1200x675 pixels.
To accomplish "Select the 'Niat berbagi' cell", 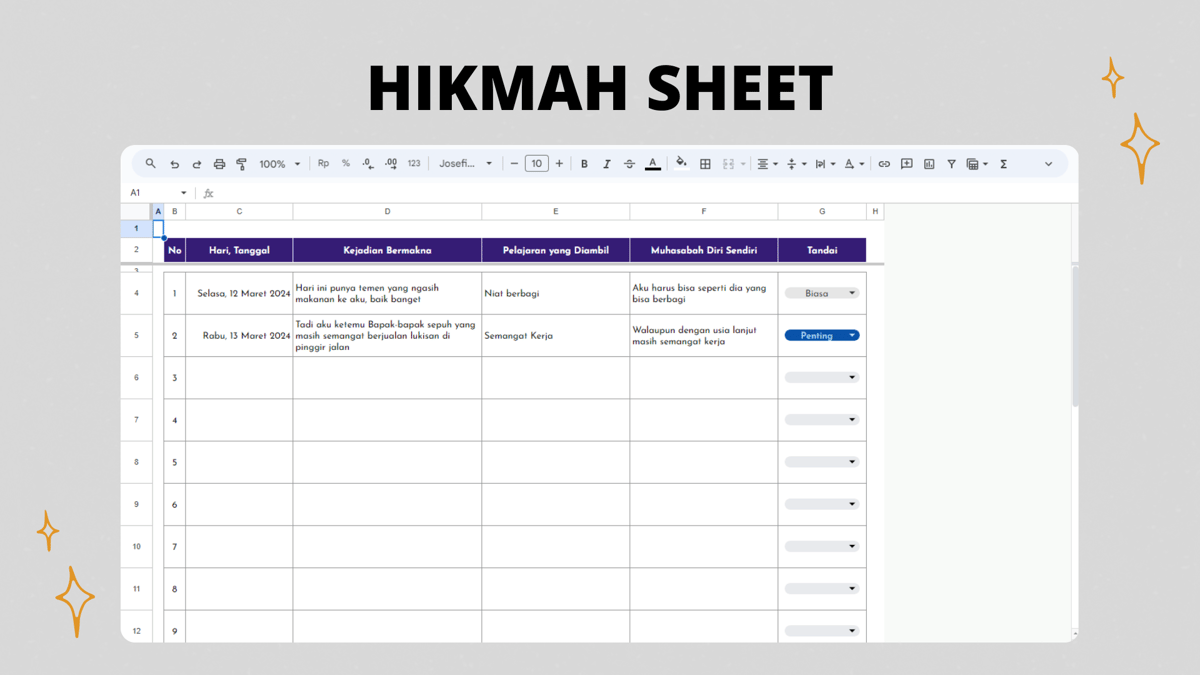I will (556, 294).
